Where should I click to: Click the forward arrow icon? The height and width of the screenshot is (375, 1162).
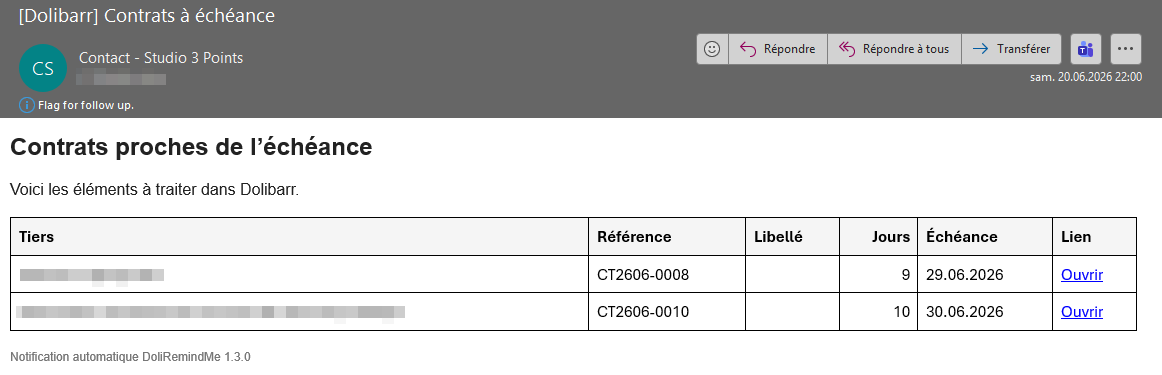(980, 49)
